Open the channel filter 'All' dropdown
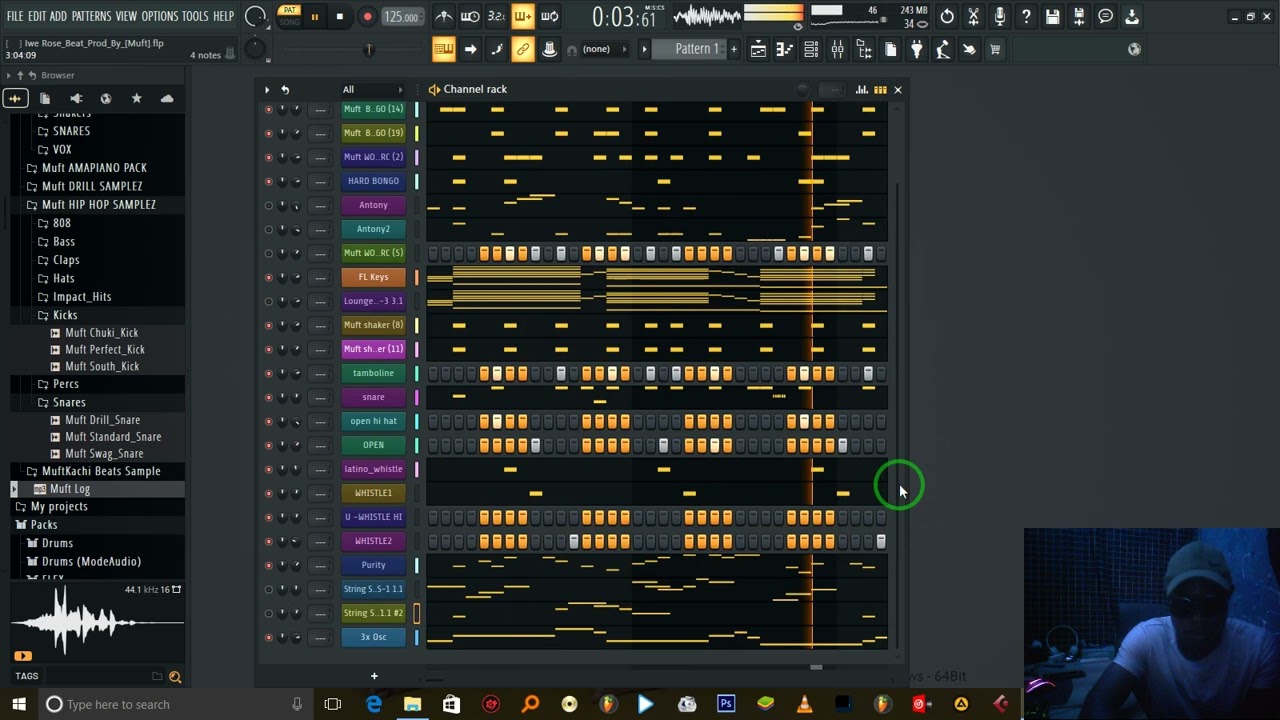This screenshot has height=720, width=1280. pos(372,90)
